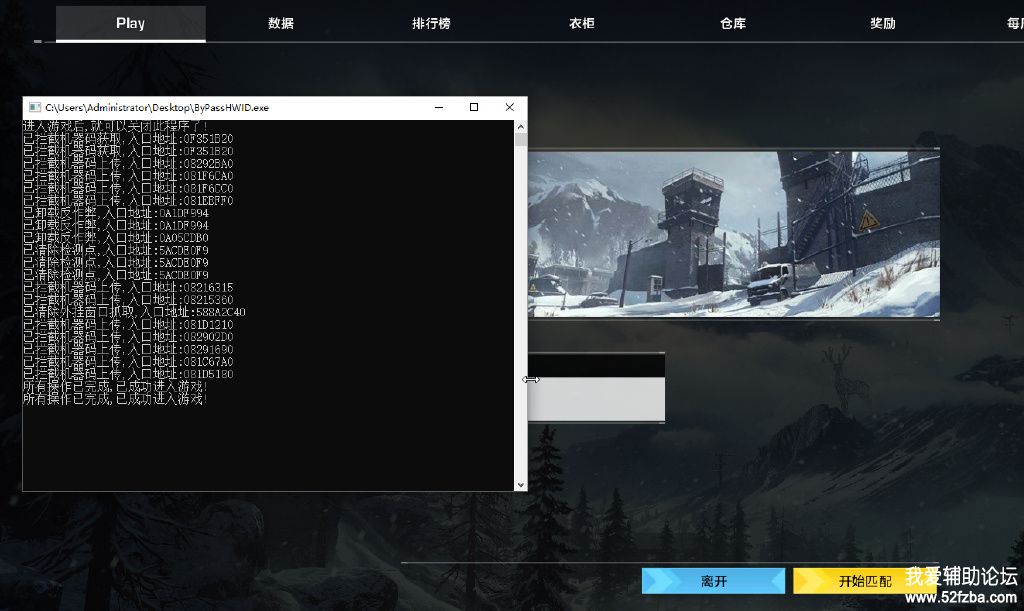Click the ByPassHWID console window icon
Screen dimensions: 1024x611
point(34,107)
